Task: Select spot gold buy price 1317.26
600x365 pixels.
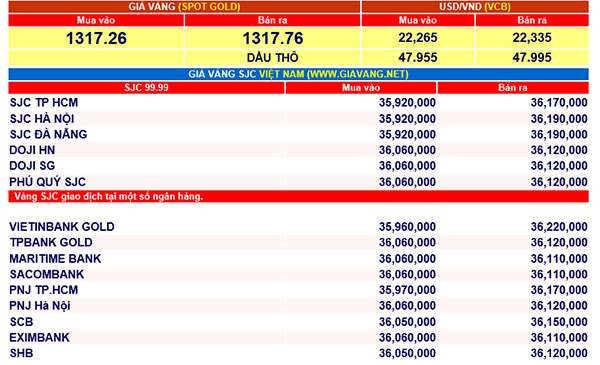Action: pos(96,38)
